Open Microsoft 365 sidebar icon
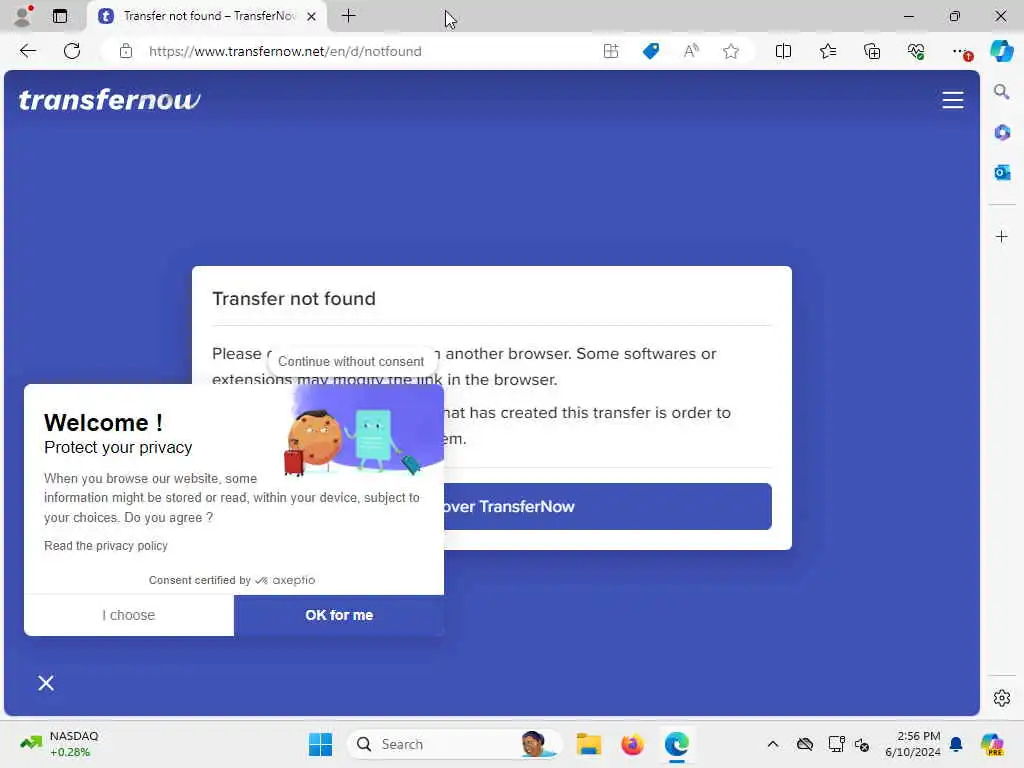 click(x=1002, y=133)
